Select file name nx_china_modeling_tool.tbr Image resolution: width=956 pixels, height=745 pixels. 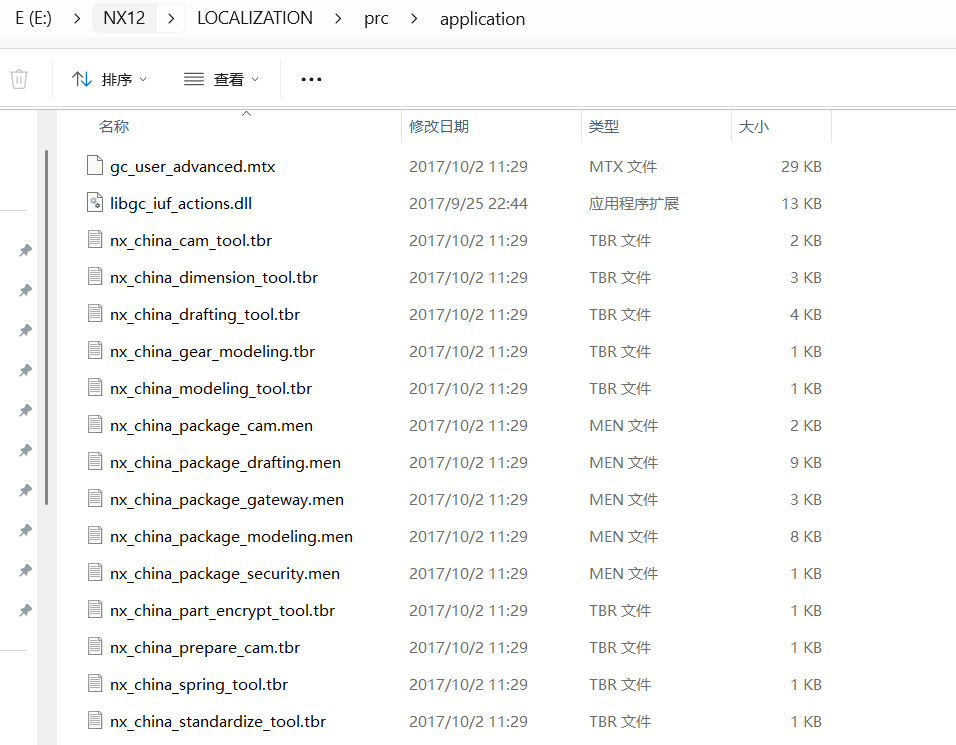pos(211,389)
